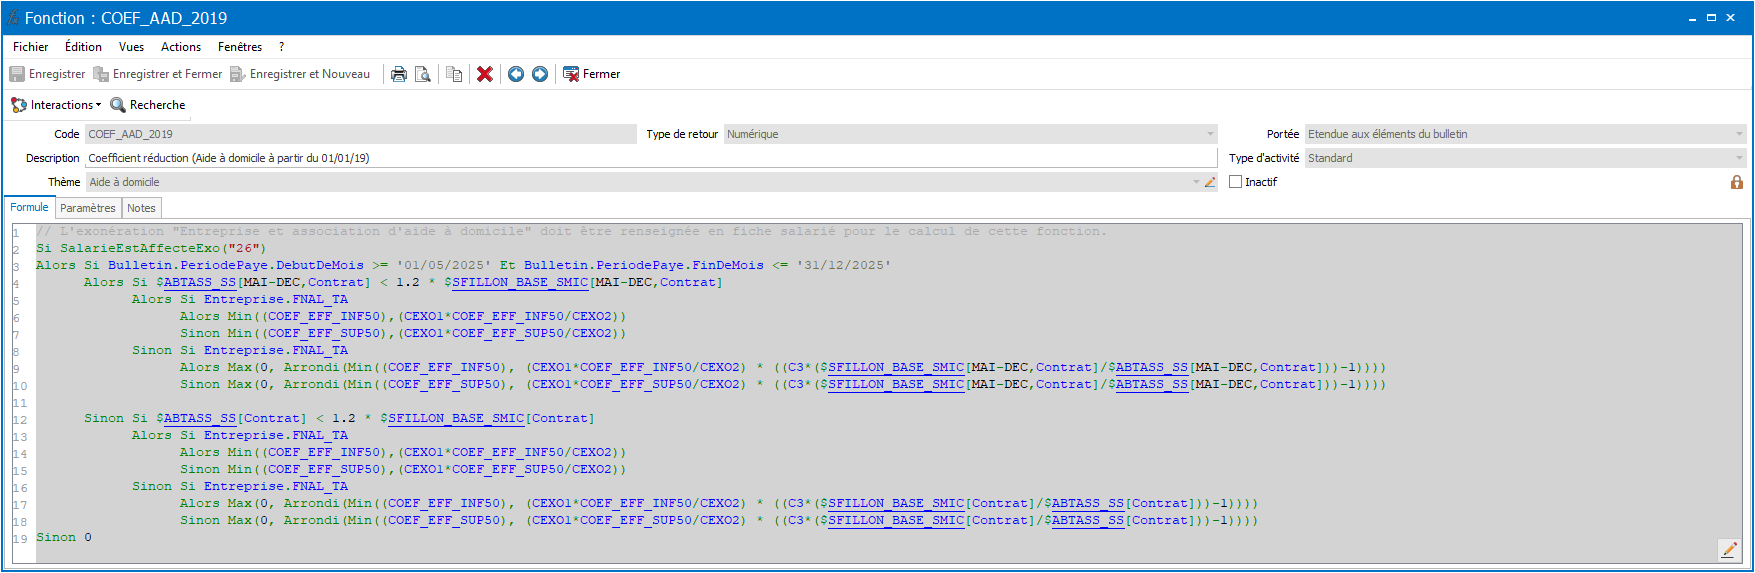Click 'Sinon Si Entreprise.FNAL_TA' on line 8
This screenshot has height=573, width=1755.
point(240,350)
